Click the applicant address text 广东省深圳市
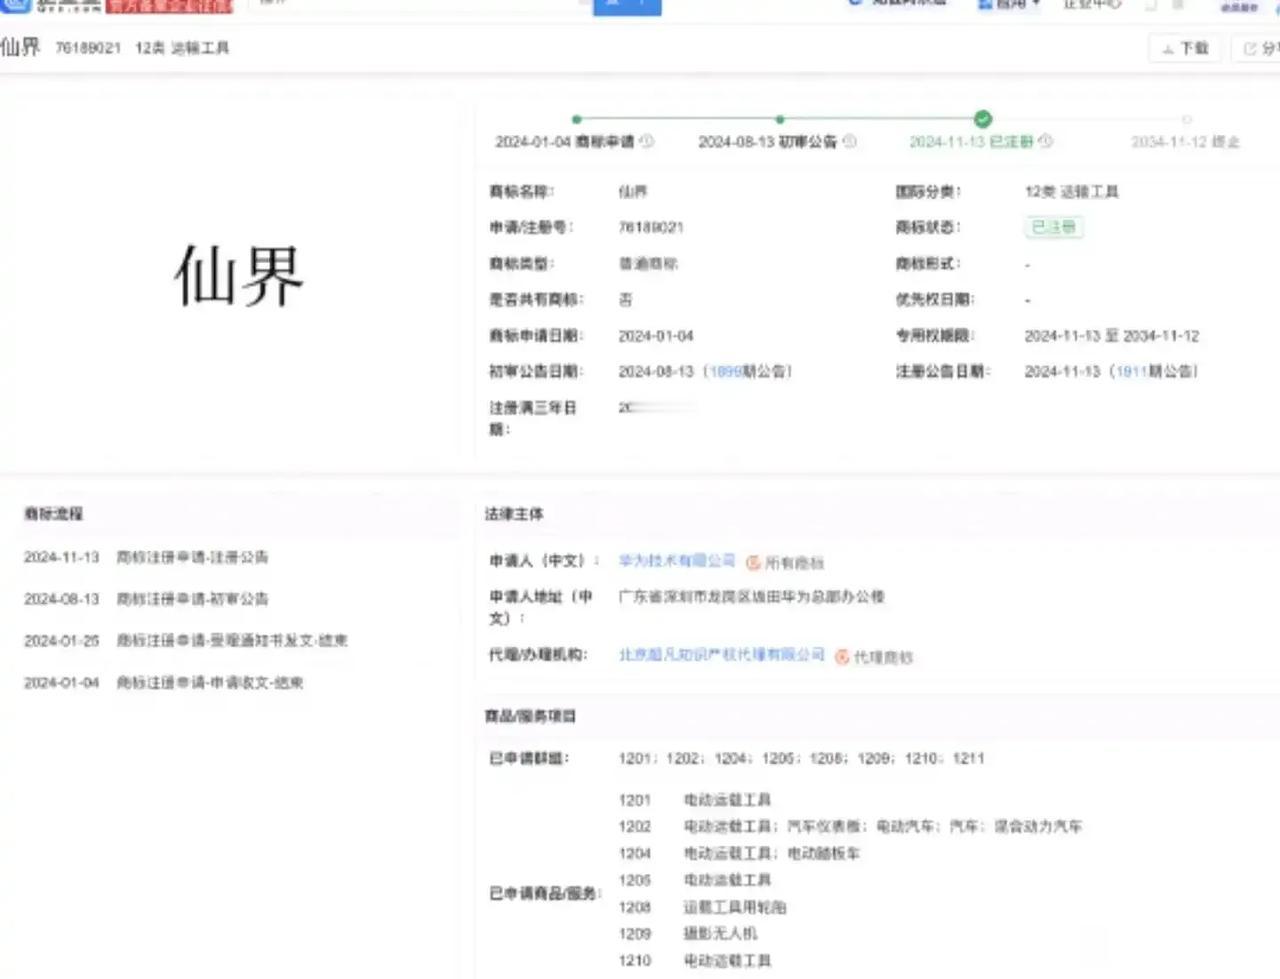This screenshot has height=979, width=1280. pyautogui.click(x=752, y=597)
